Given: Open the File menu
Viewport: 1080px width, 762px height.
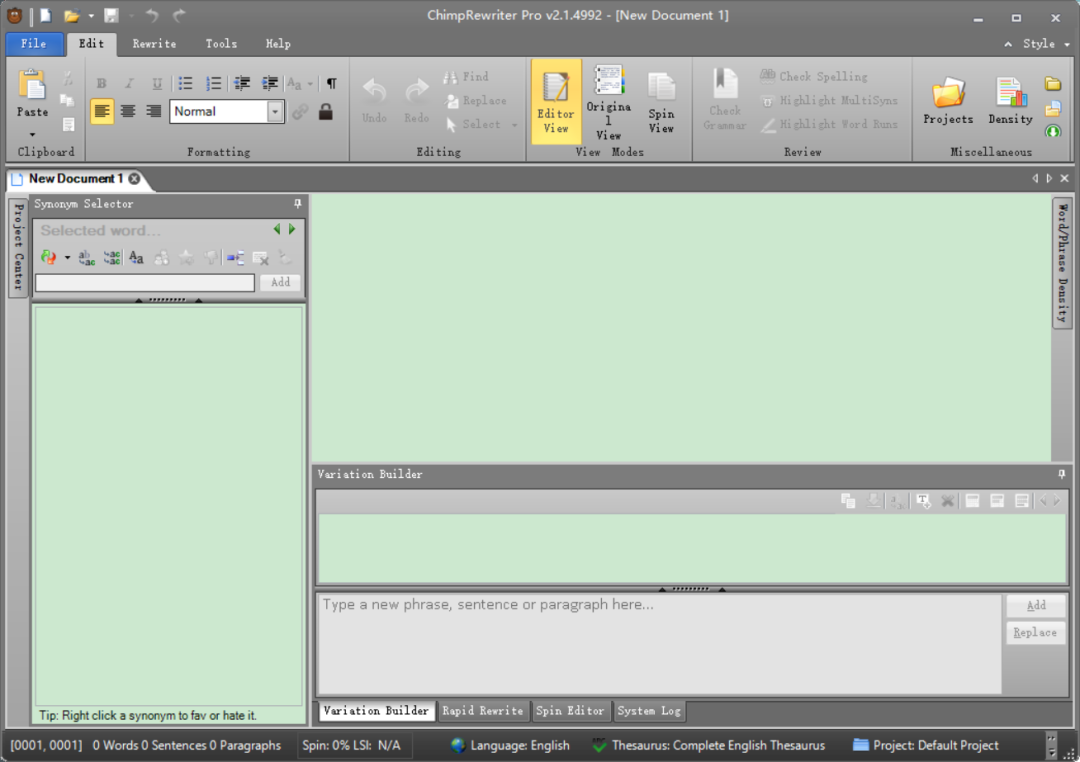Looking at the screenshot, I should 33,43.
